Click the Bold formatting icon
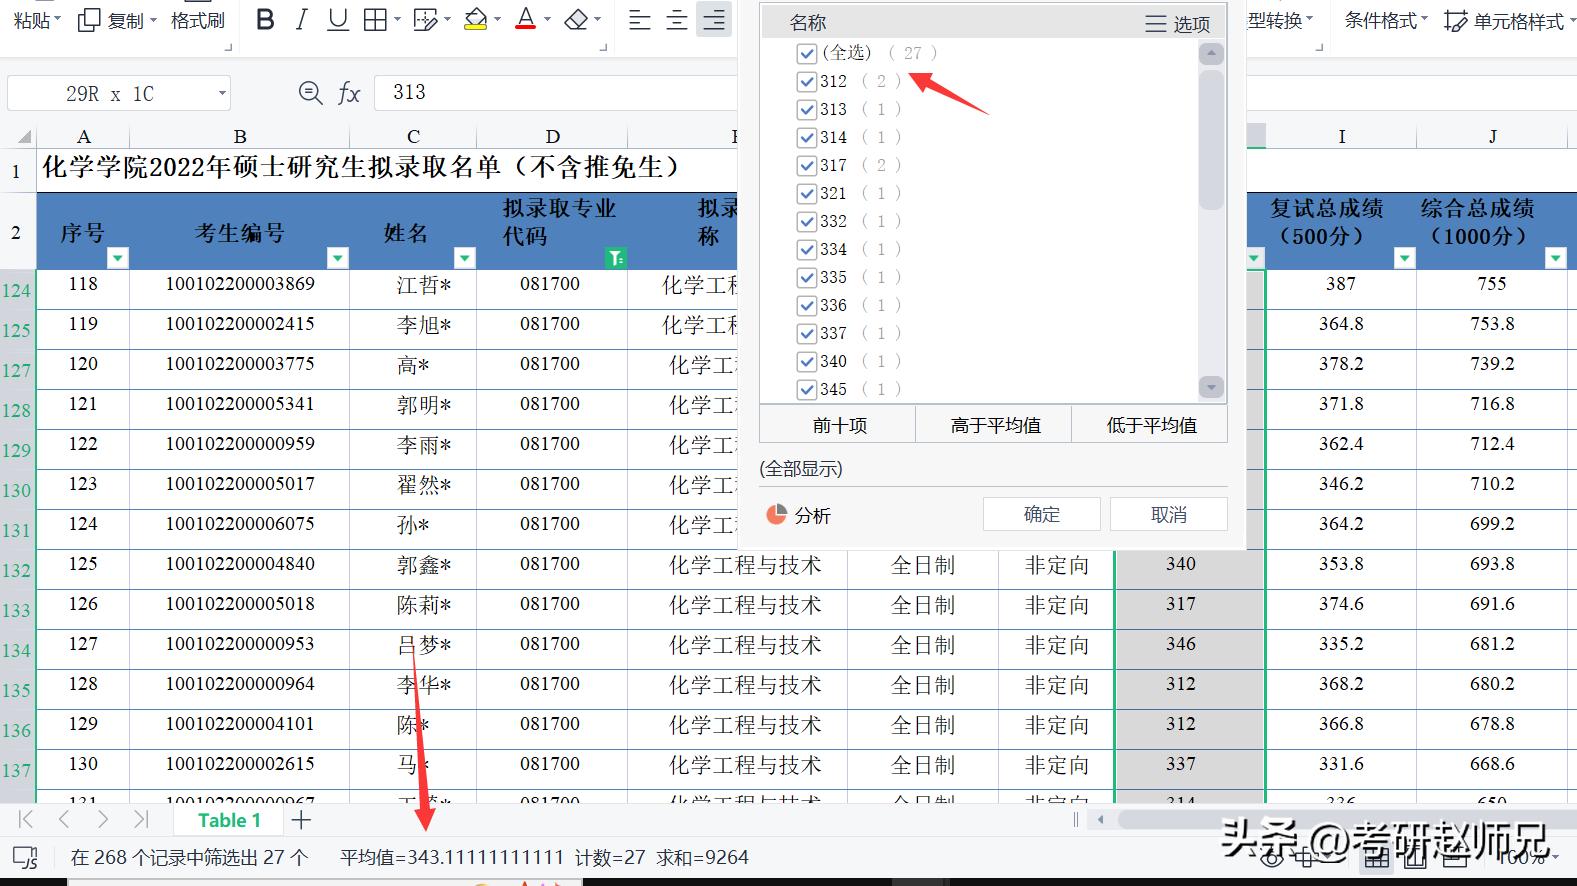This screenshot has height=886, width=1577. 265,20
